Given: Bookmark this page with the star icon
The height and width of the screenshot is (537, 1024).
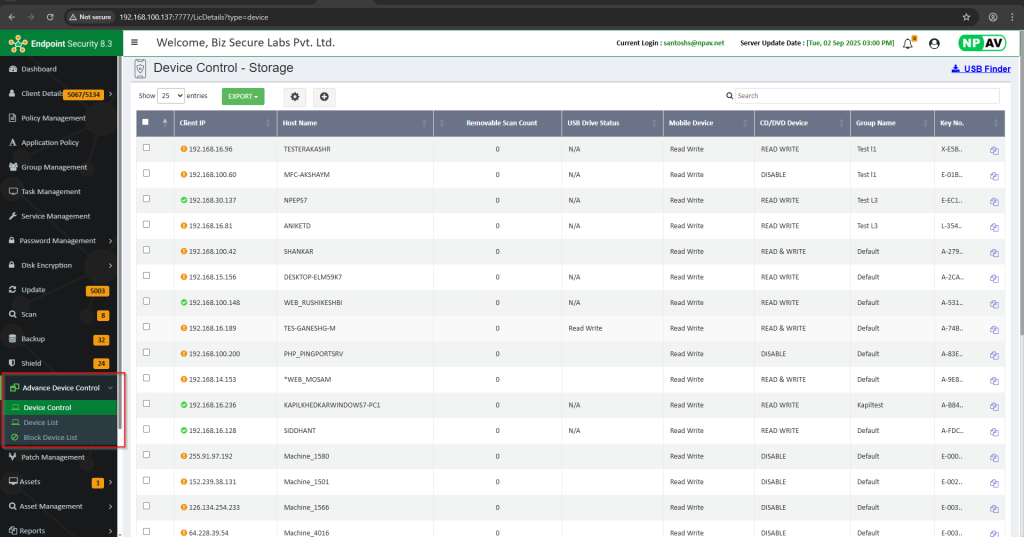Looking at the screenshot, I should click(x=966, y=17).
